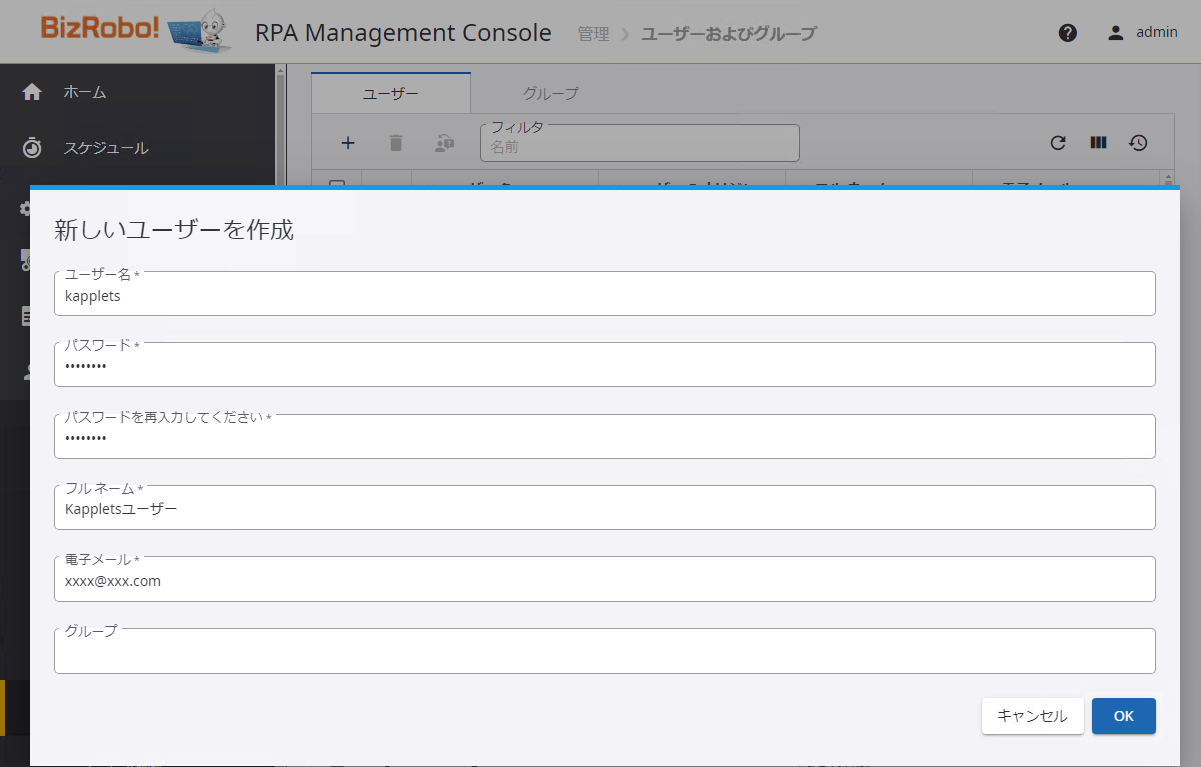Click the キャンセル button
This screenshot has width=1201, height=767.
point(1033,716)
